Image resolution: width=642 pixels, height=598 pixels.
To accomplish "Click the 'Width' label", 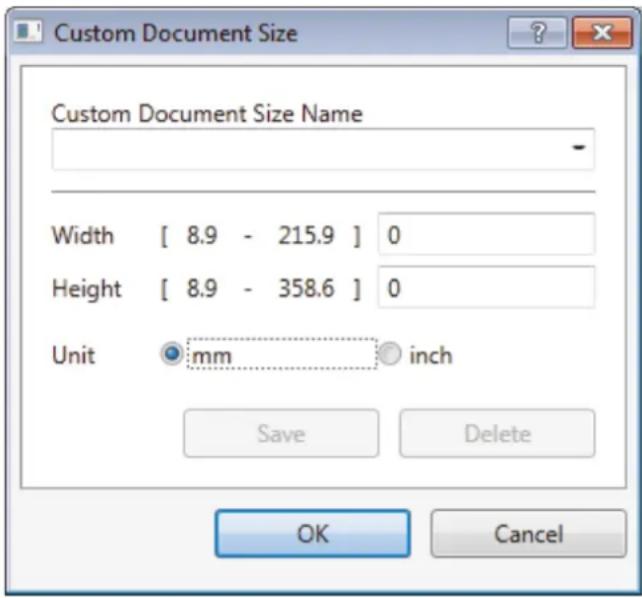I will pyautogui.click(x=83, y=235).
